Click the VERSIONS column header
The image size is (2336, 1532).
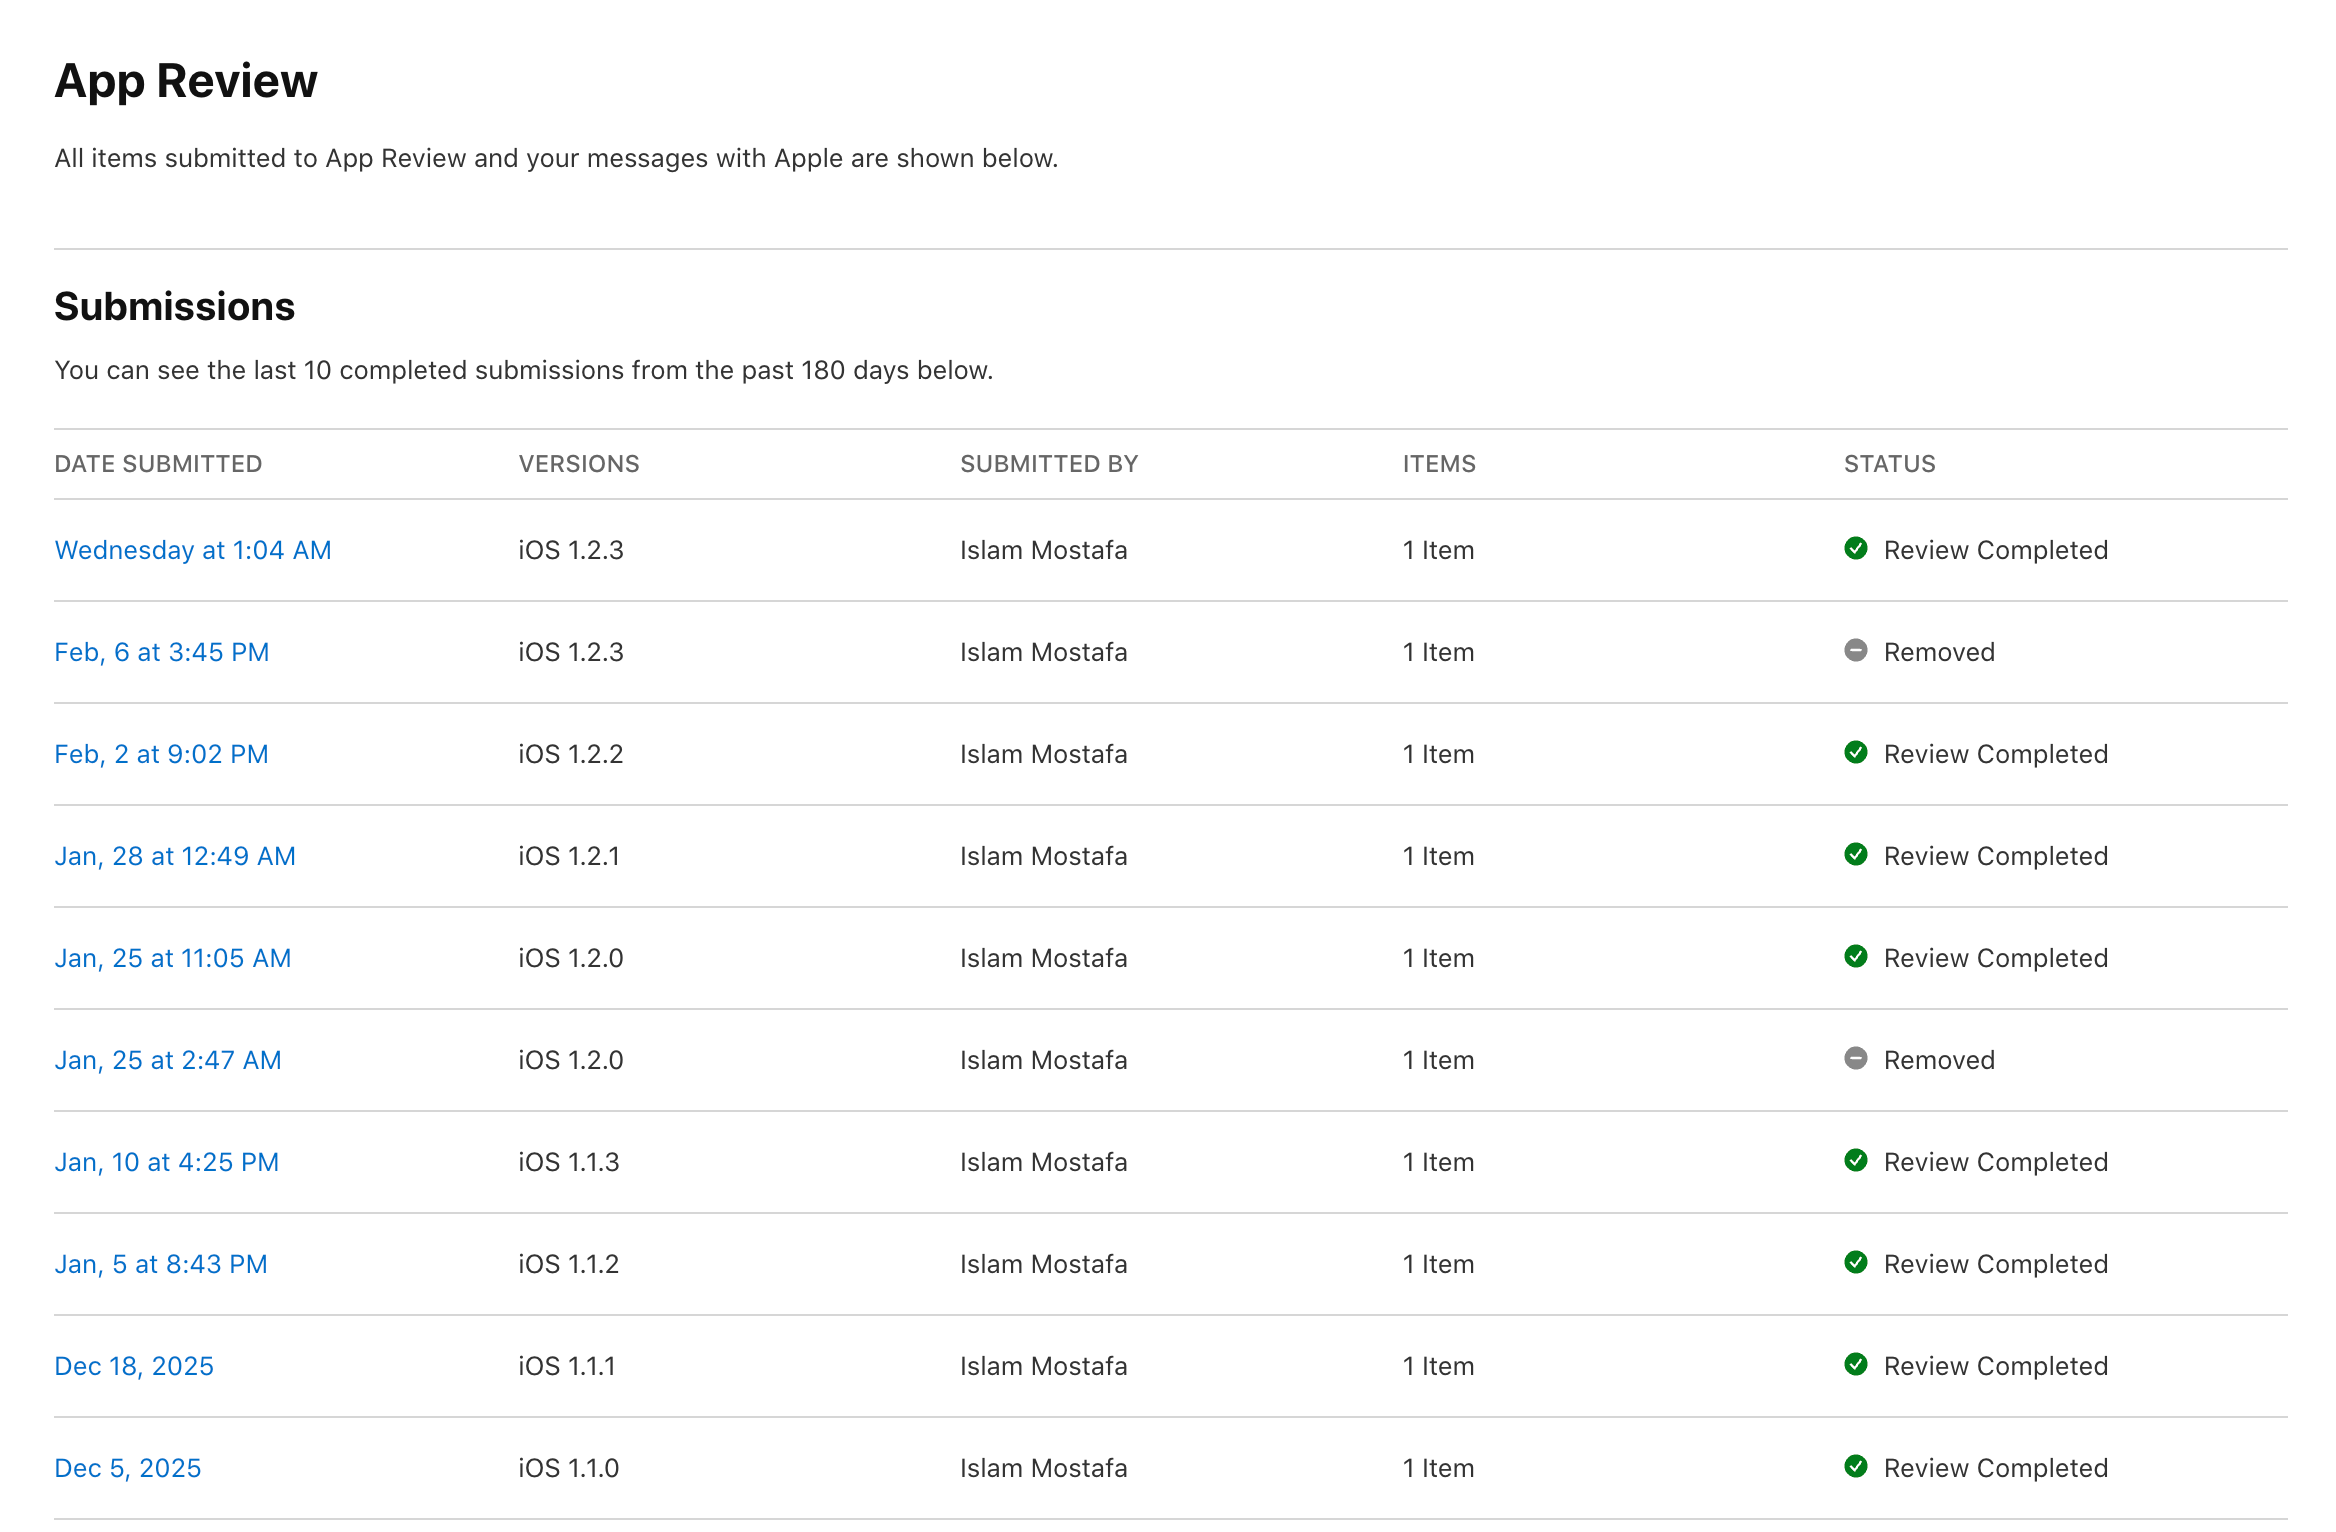coord(580,463)
